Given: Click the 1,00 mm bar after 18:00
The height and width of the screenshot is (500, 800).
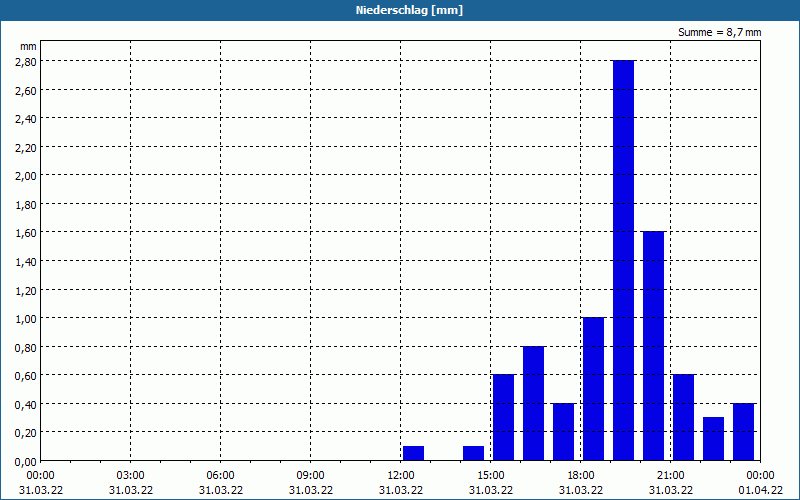Looking at the screenshot, I should (x=593, y=389).
